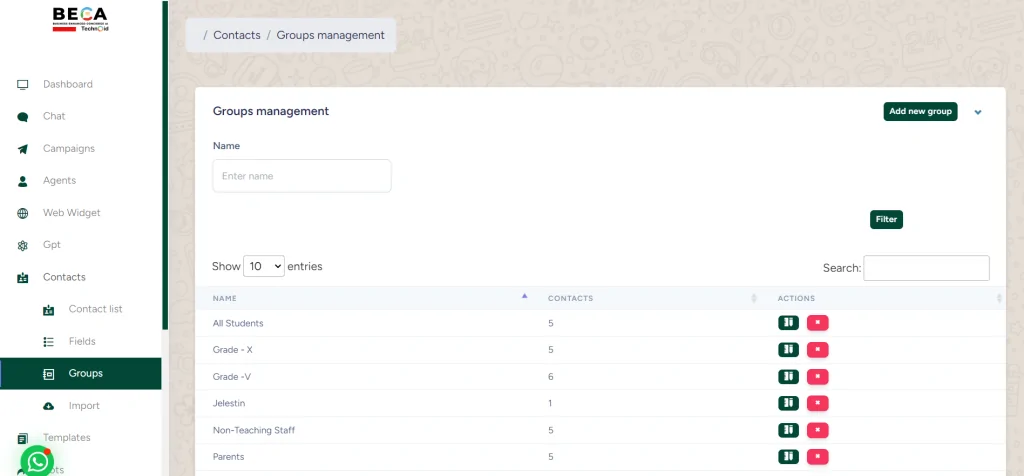Viewport: 1024px width, 476px height.
Task: Click the Contacts breadcrumb link
Action: tap(236, 35)
